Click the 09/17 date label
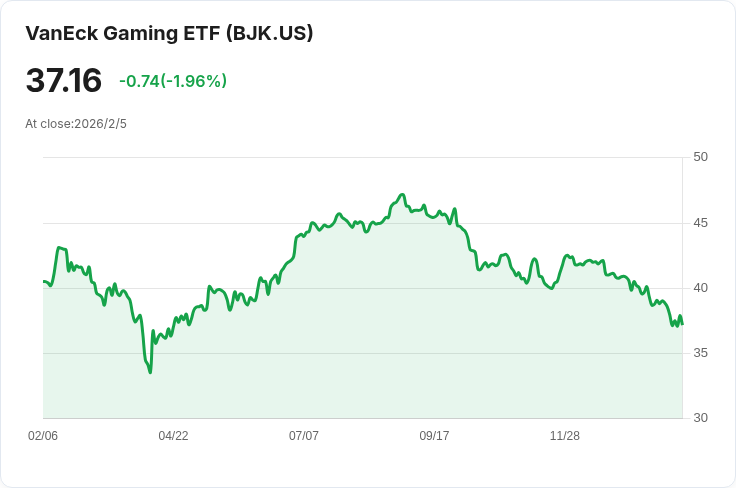This screenshot has height=488, width=736. click(434, 436)
